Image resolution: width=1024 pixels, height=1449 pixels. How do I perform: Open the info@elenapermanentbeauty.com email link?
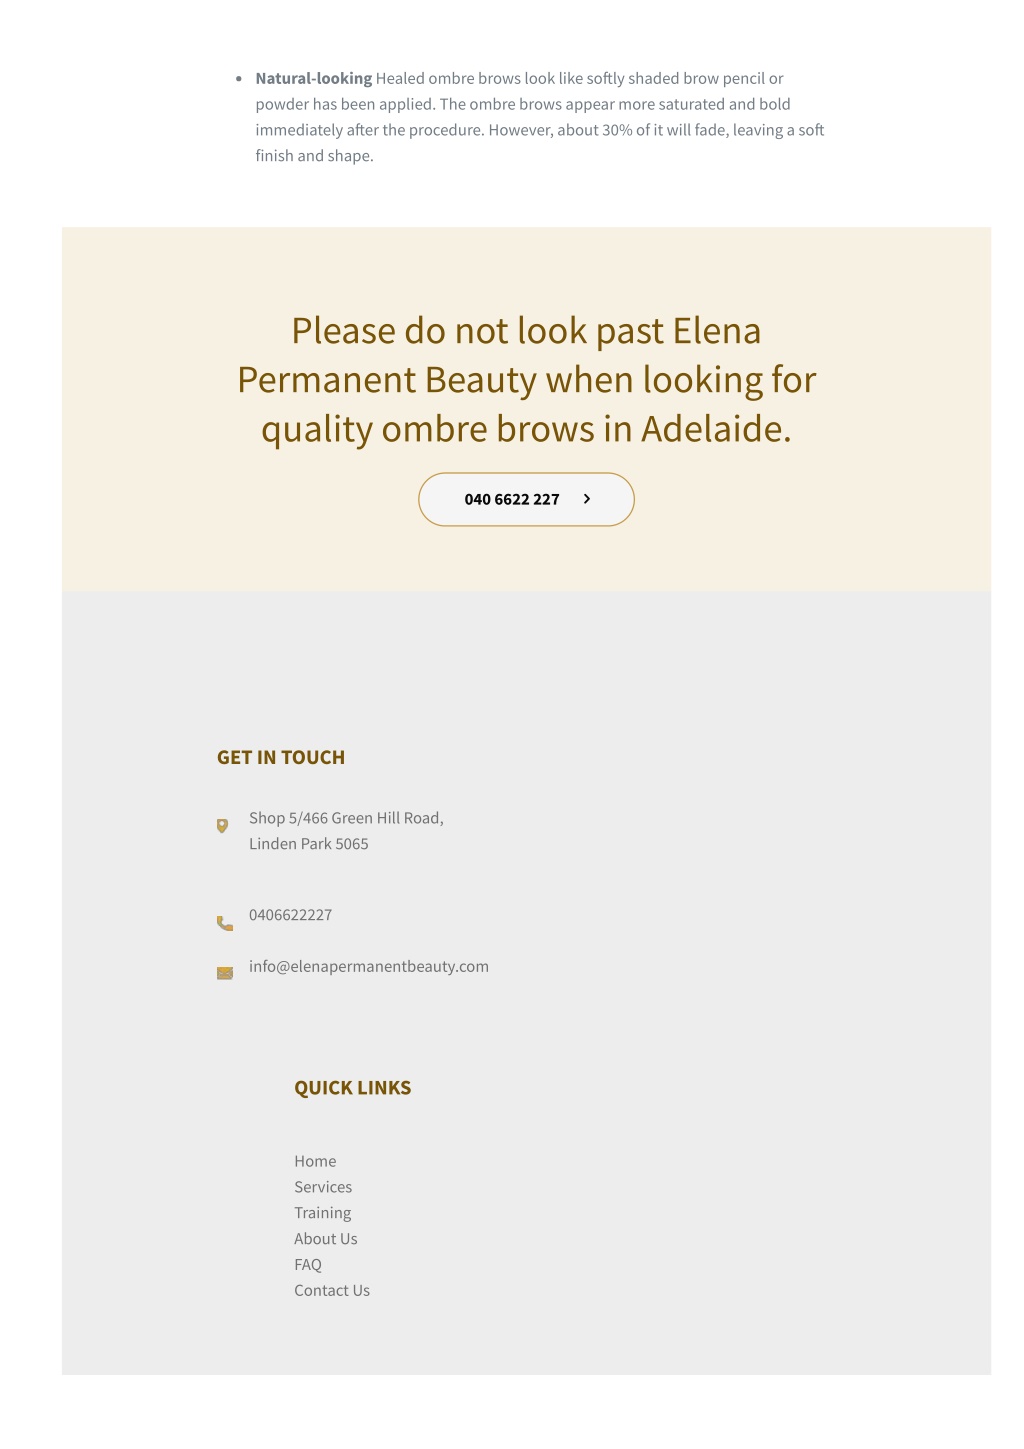pos(369,966)
